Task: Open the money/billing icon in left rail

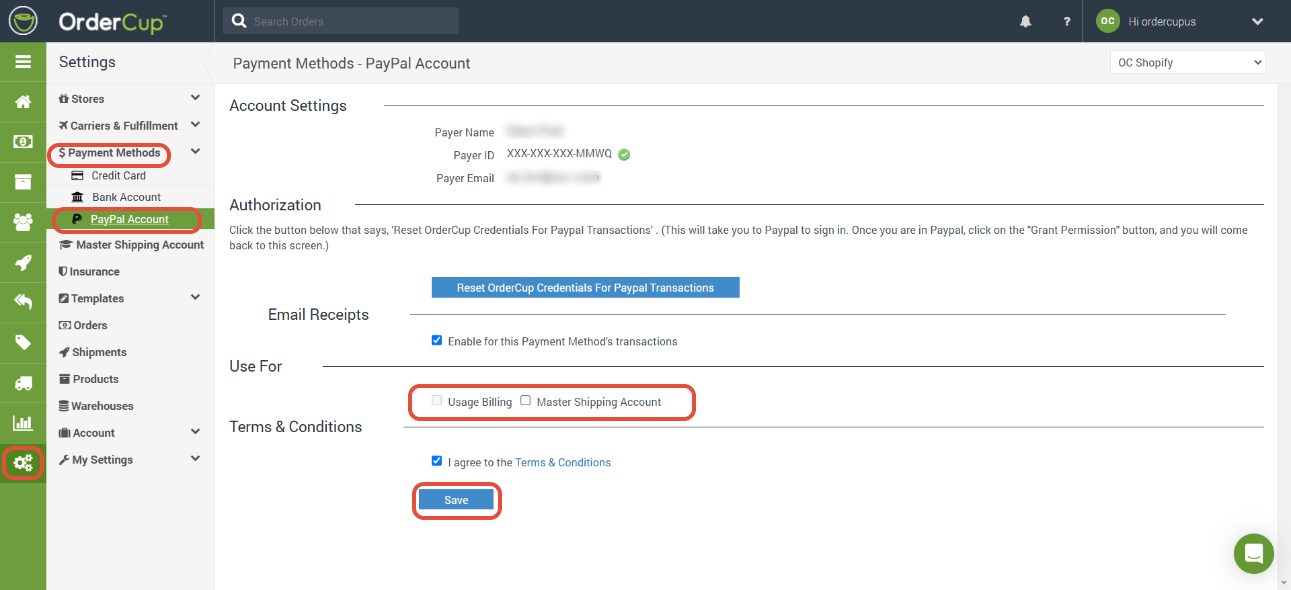Action: (23, 142)
